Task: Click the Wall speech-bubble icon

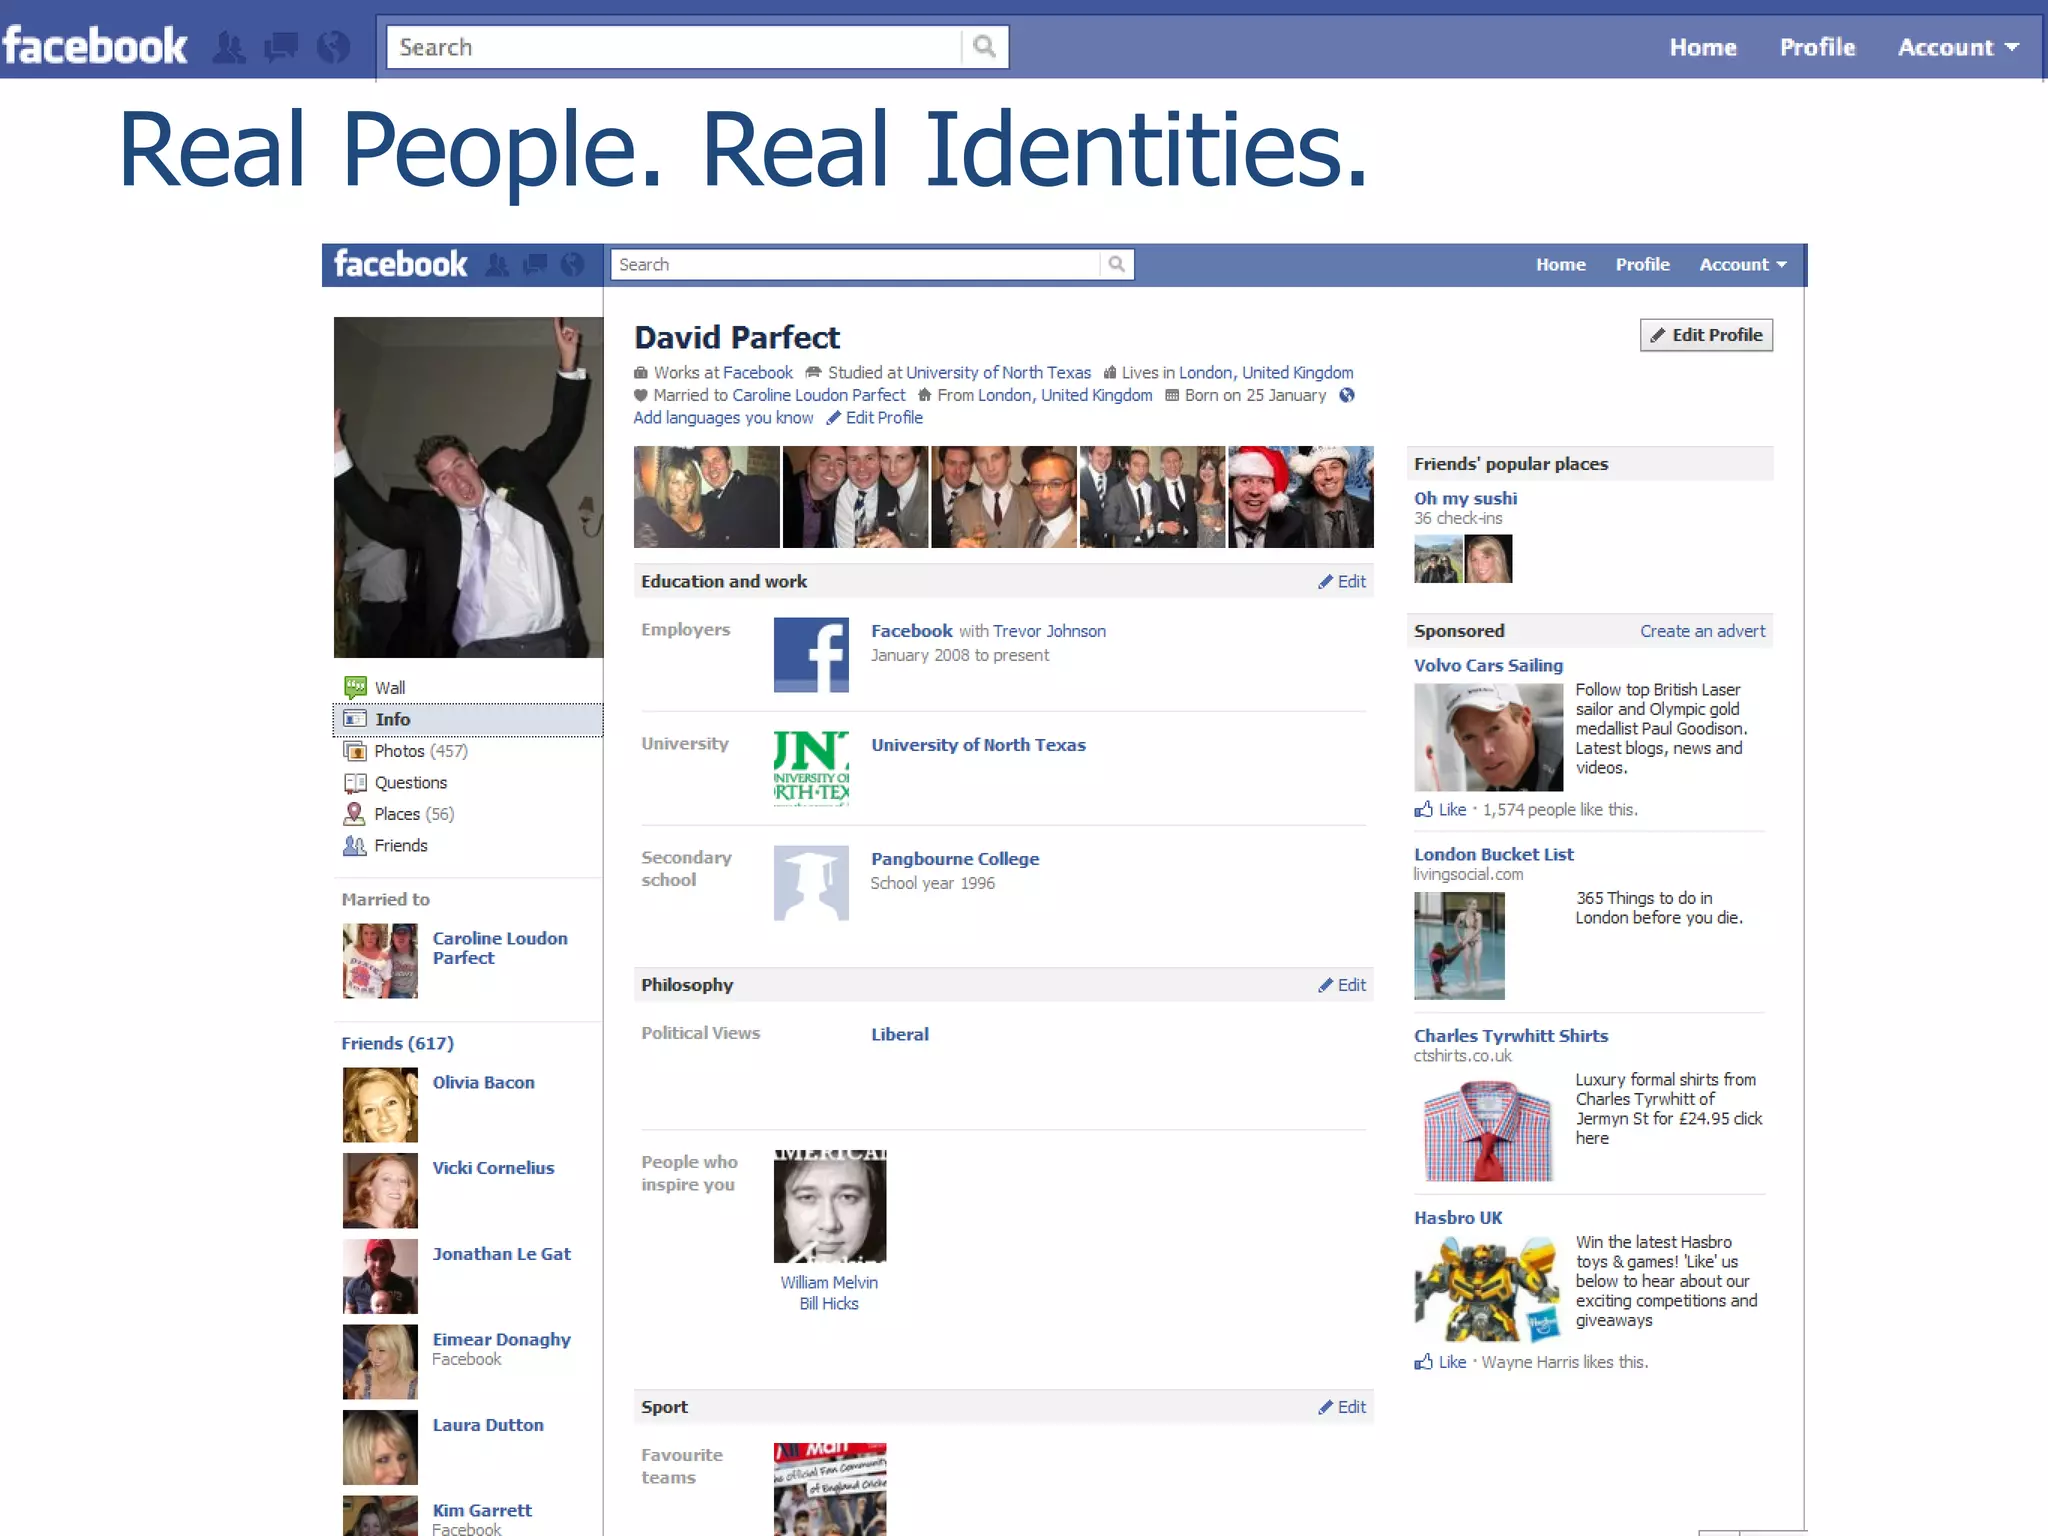Action: point(355,687)
